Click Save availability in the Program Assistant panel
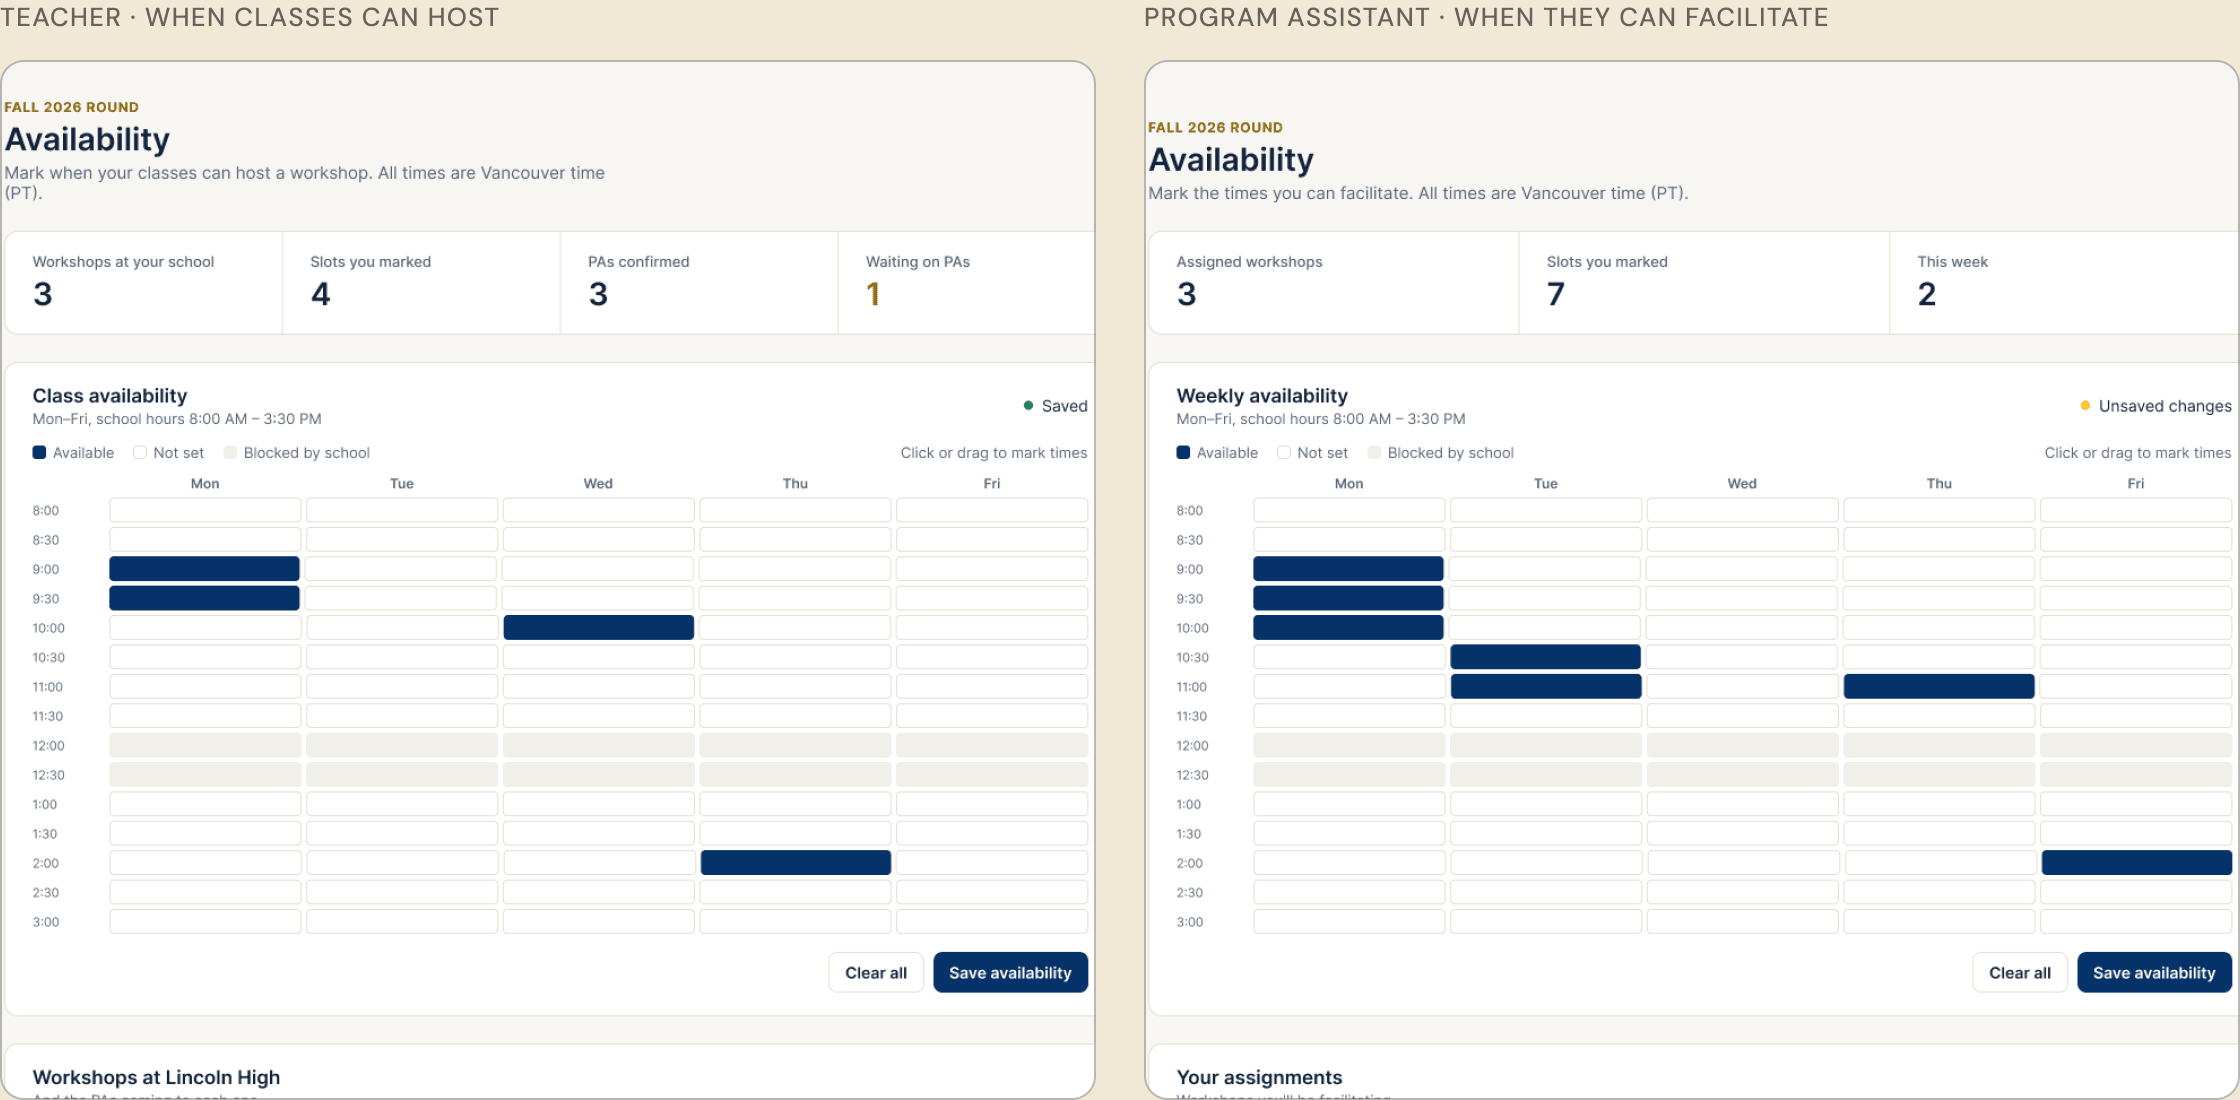The width and height of the screenshot is (2240, 1100). pyautogui.click(x=2154, y=972)
